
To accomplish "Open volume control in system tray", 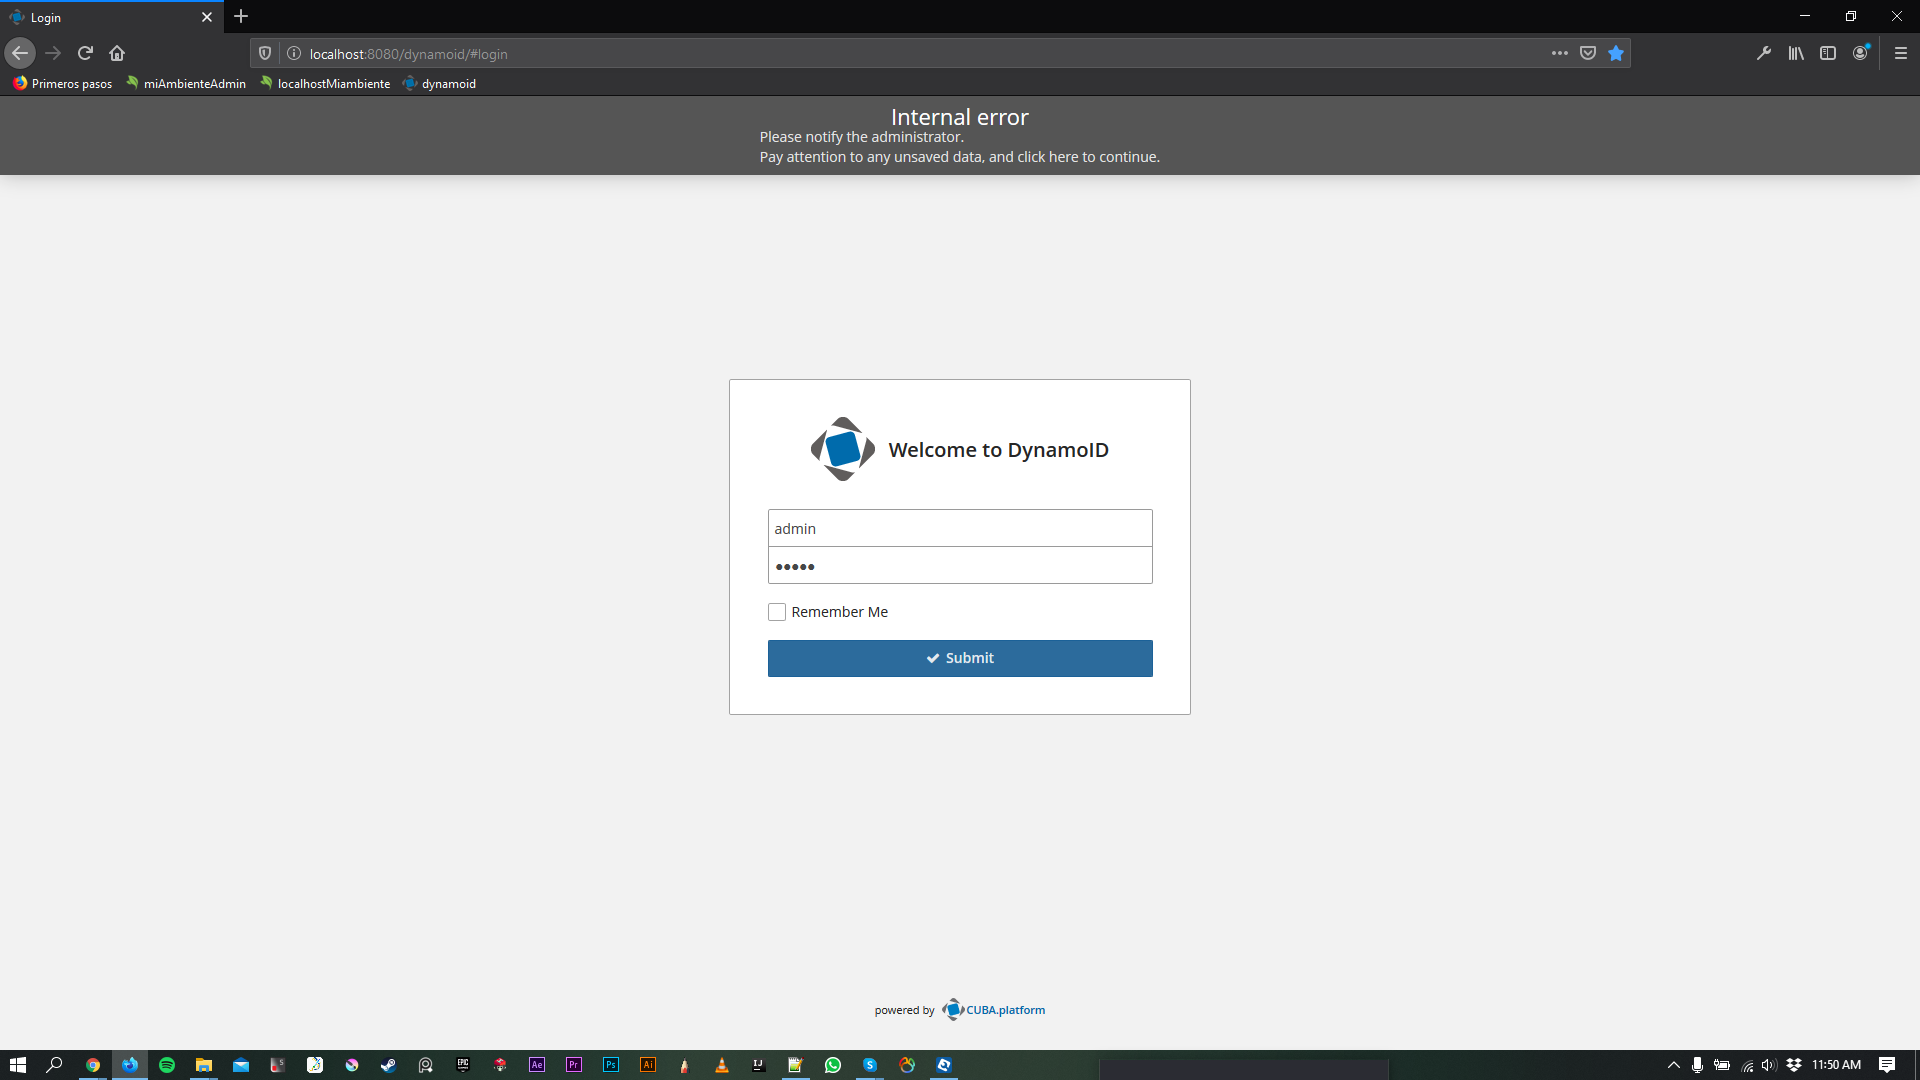I will point(1769,1065).
